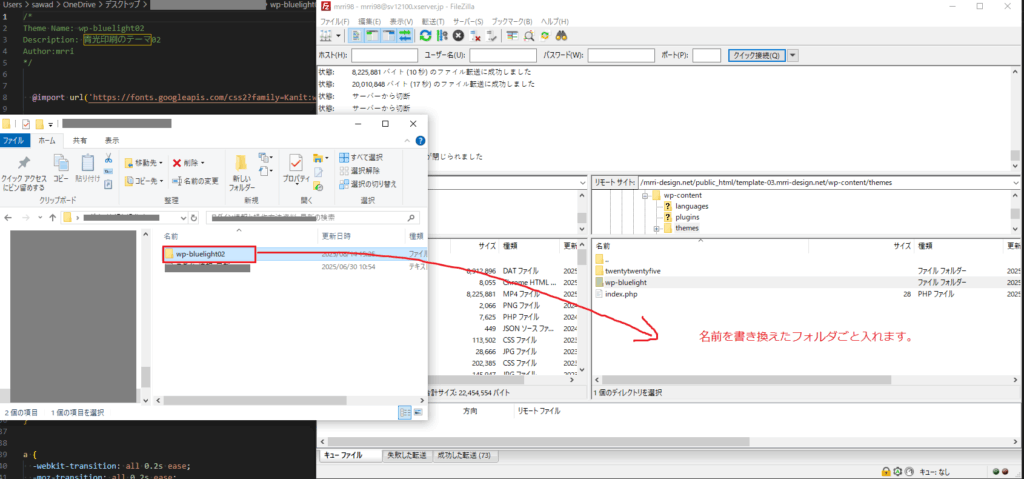Click the ホスト(H) input field
Viewport: 1024px width, 479px height.
384,55
